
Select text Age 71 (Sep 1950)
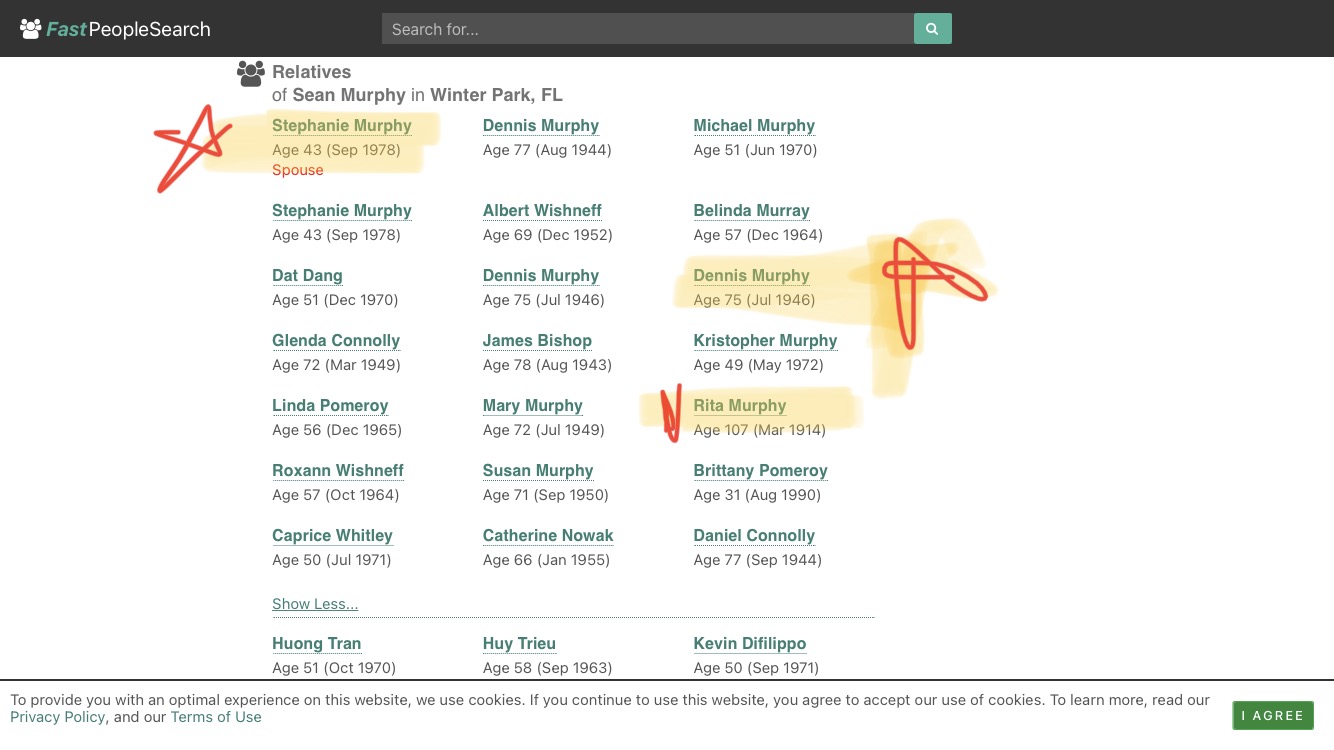pos(546,495)
